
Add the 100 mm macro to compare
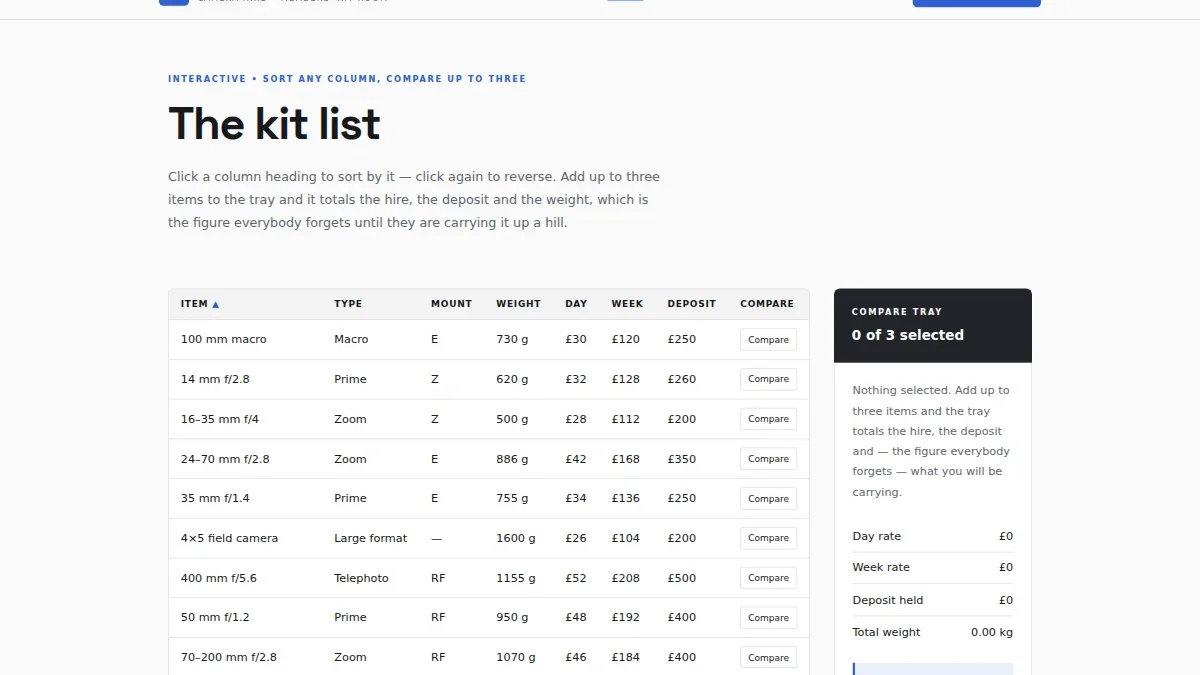pos(768,340)
